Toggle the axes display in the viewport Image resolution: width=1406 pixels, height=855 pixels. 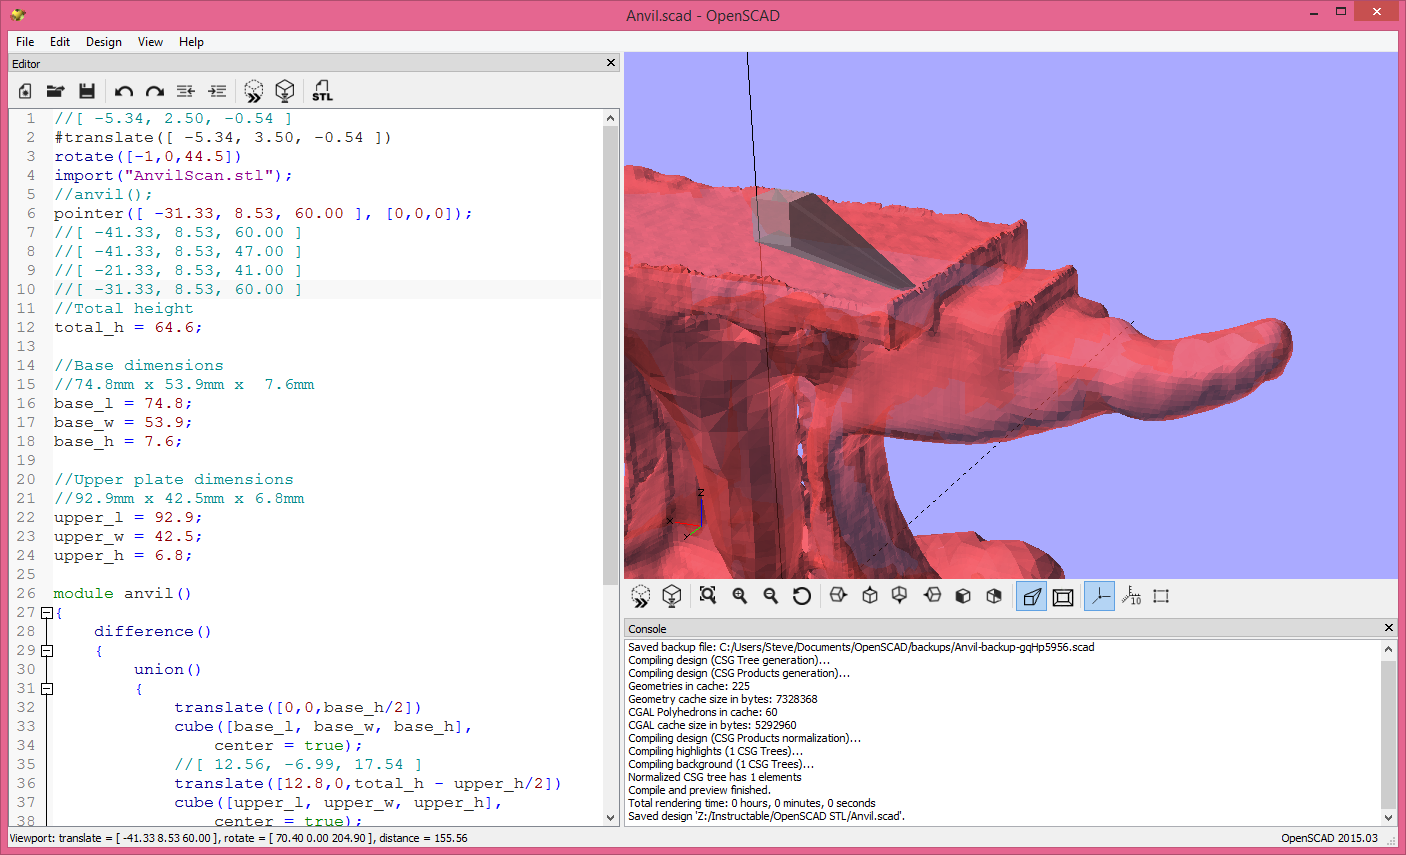tap(1099, 595)
